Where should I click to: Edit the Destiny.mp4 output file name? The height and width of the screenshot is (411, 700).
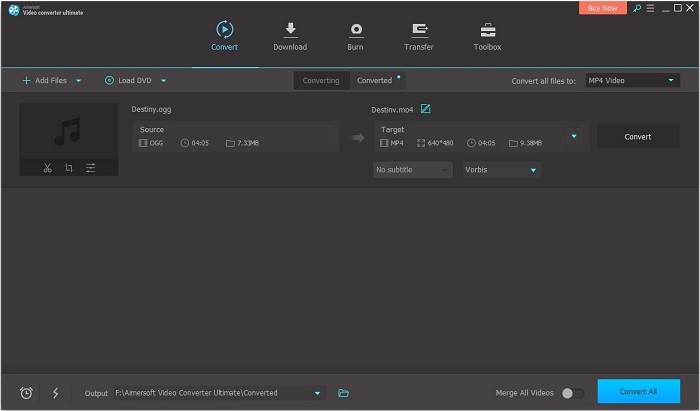click(x=425, y=109)
